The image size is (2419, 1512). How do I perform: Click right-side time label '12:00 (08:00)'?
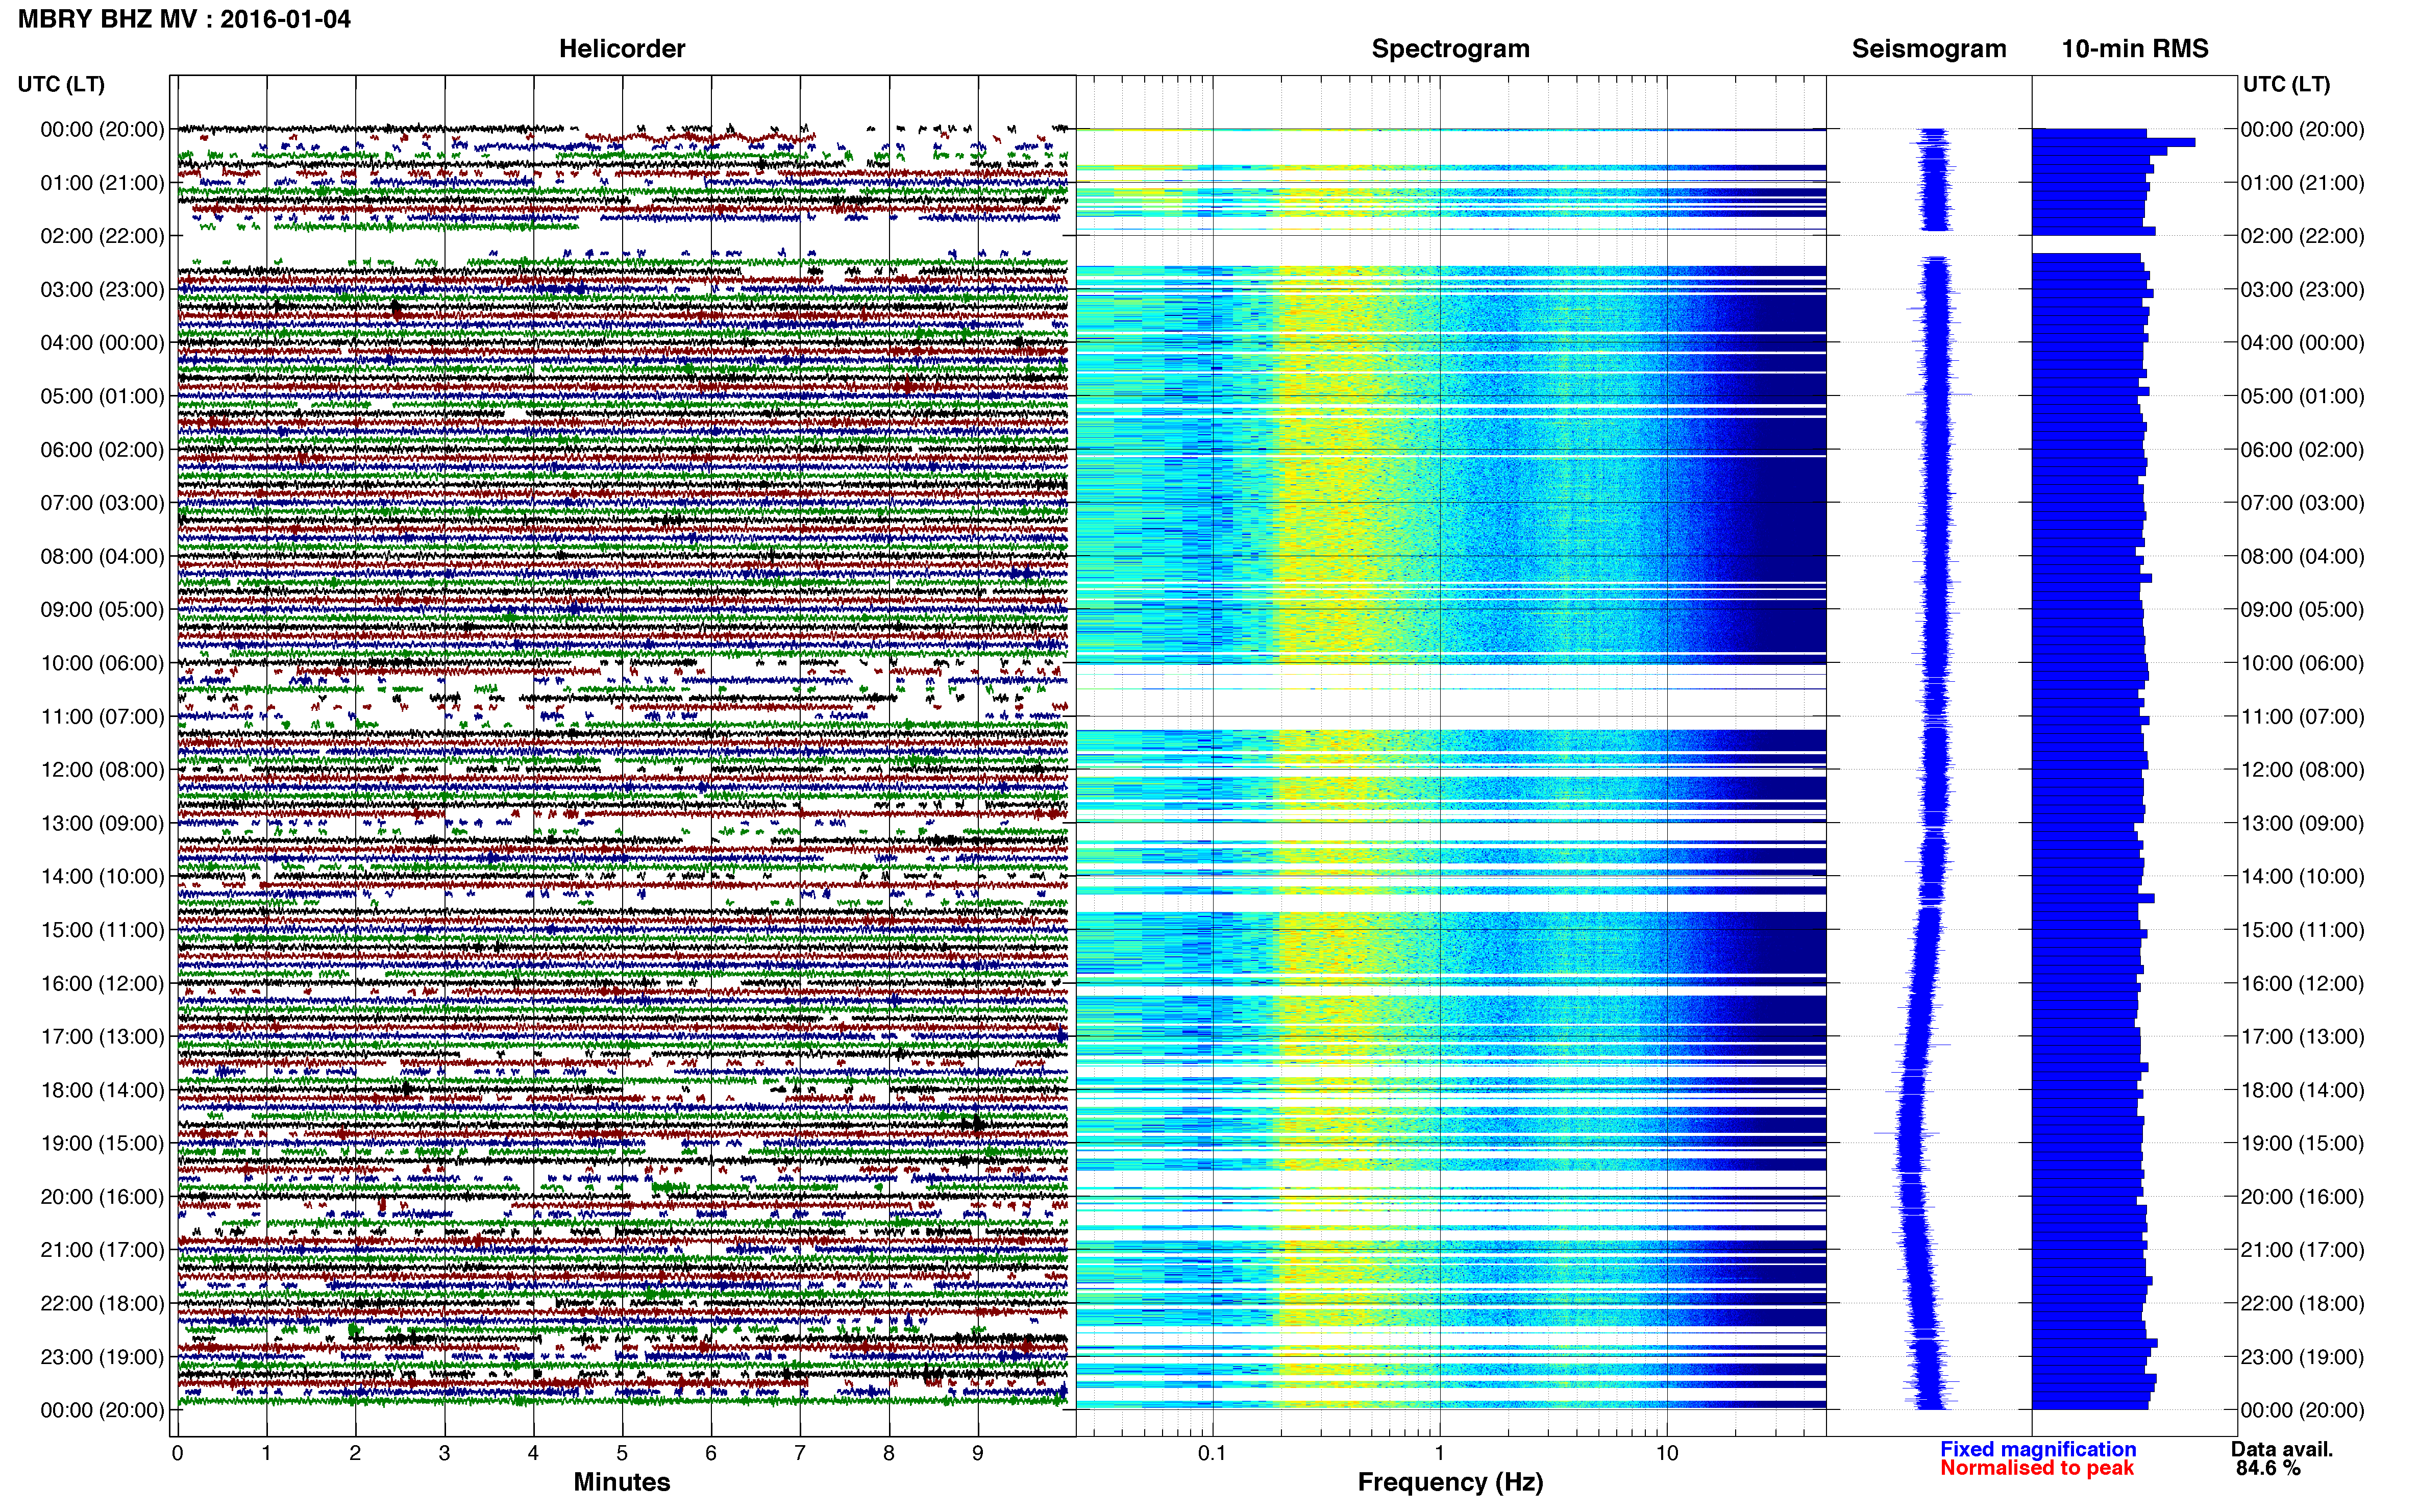[2302, 770]
